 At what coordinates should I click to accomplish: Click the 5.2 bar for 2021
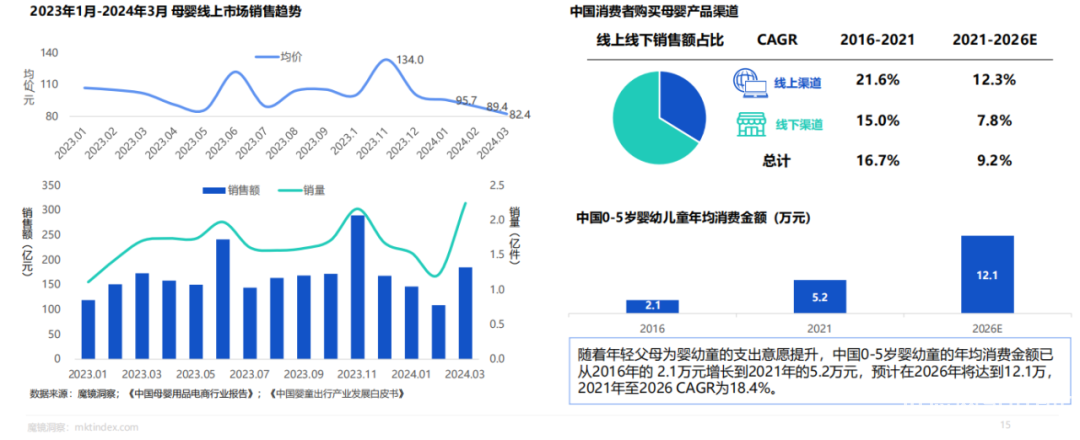coord(819,296)
